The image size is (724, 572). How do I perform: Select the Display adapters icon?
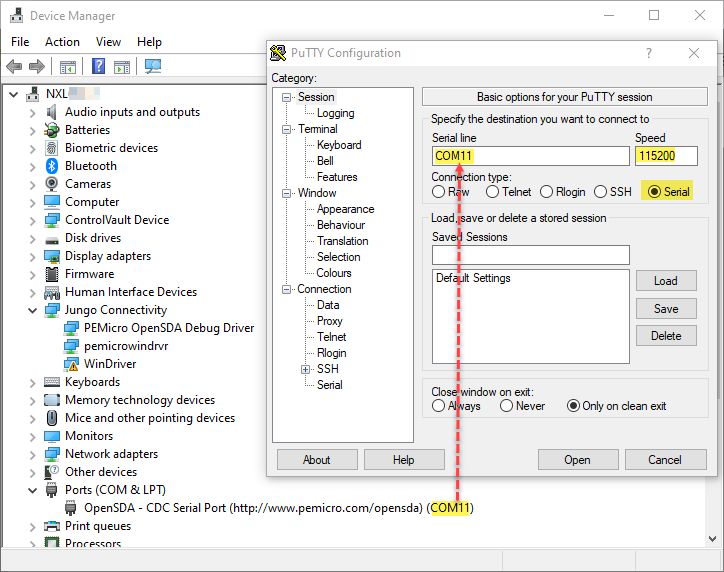[x=52, y=256]
